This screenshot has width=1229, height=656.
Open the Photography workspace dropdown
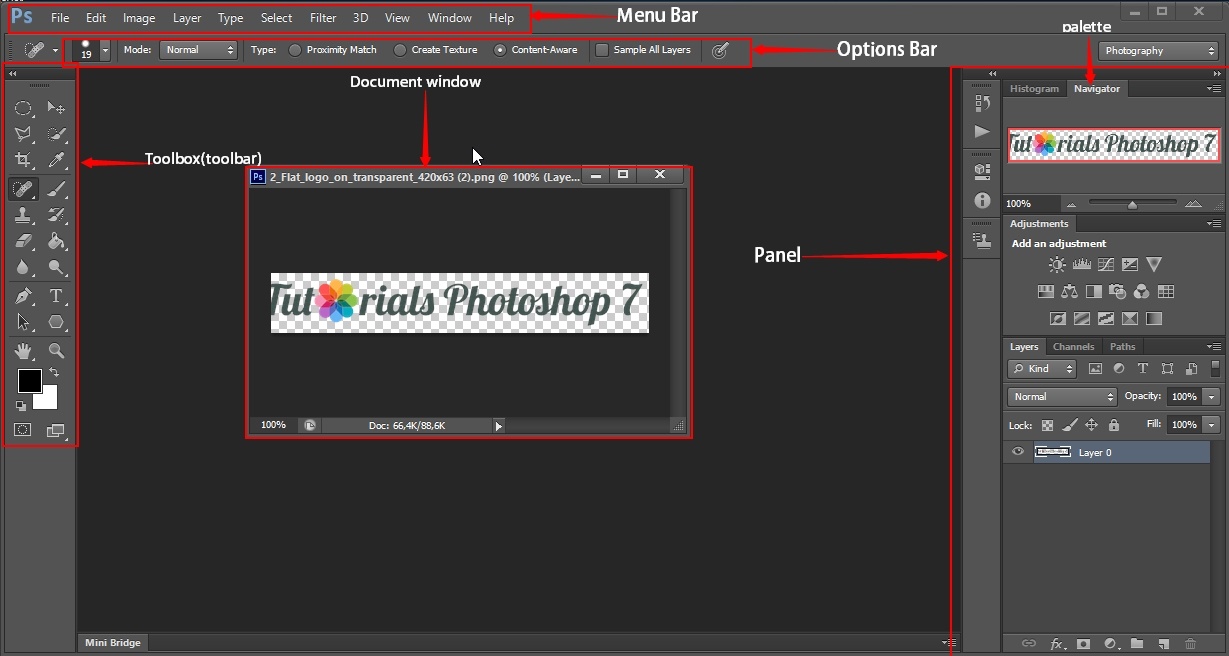coord(1157,51)
